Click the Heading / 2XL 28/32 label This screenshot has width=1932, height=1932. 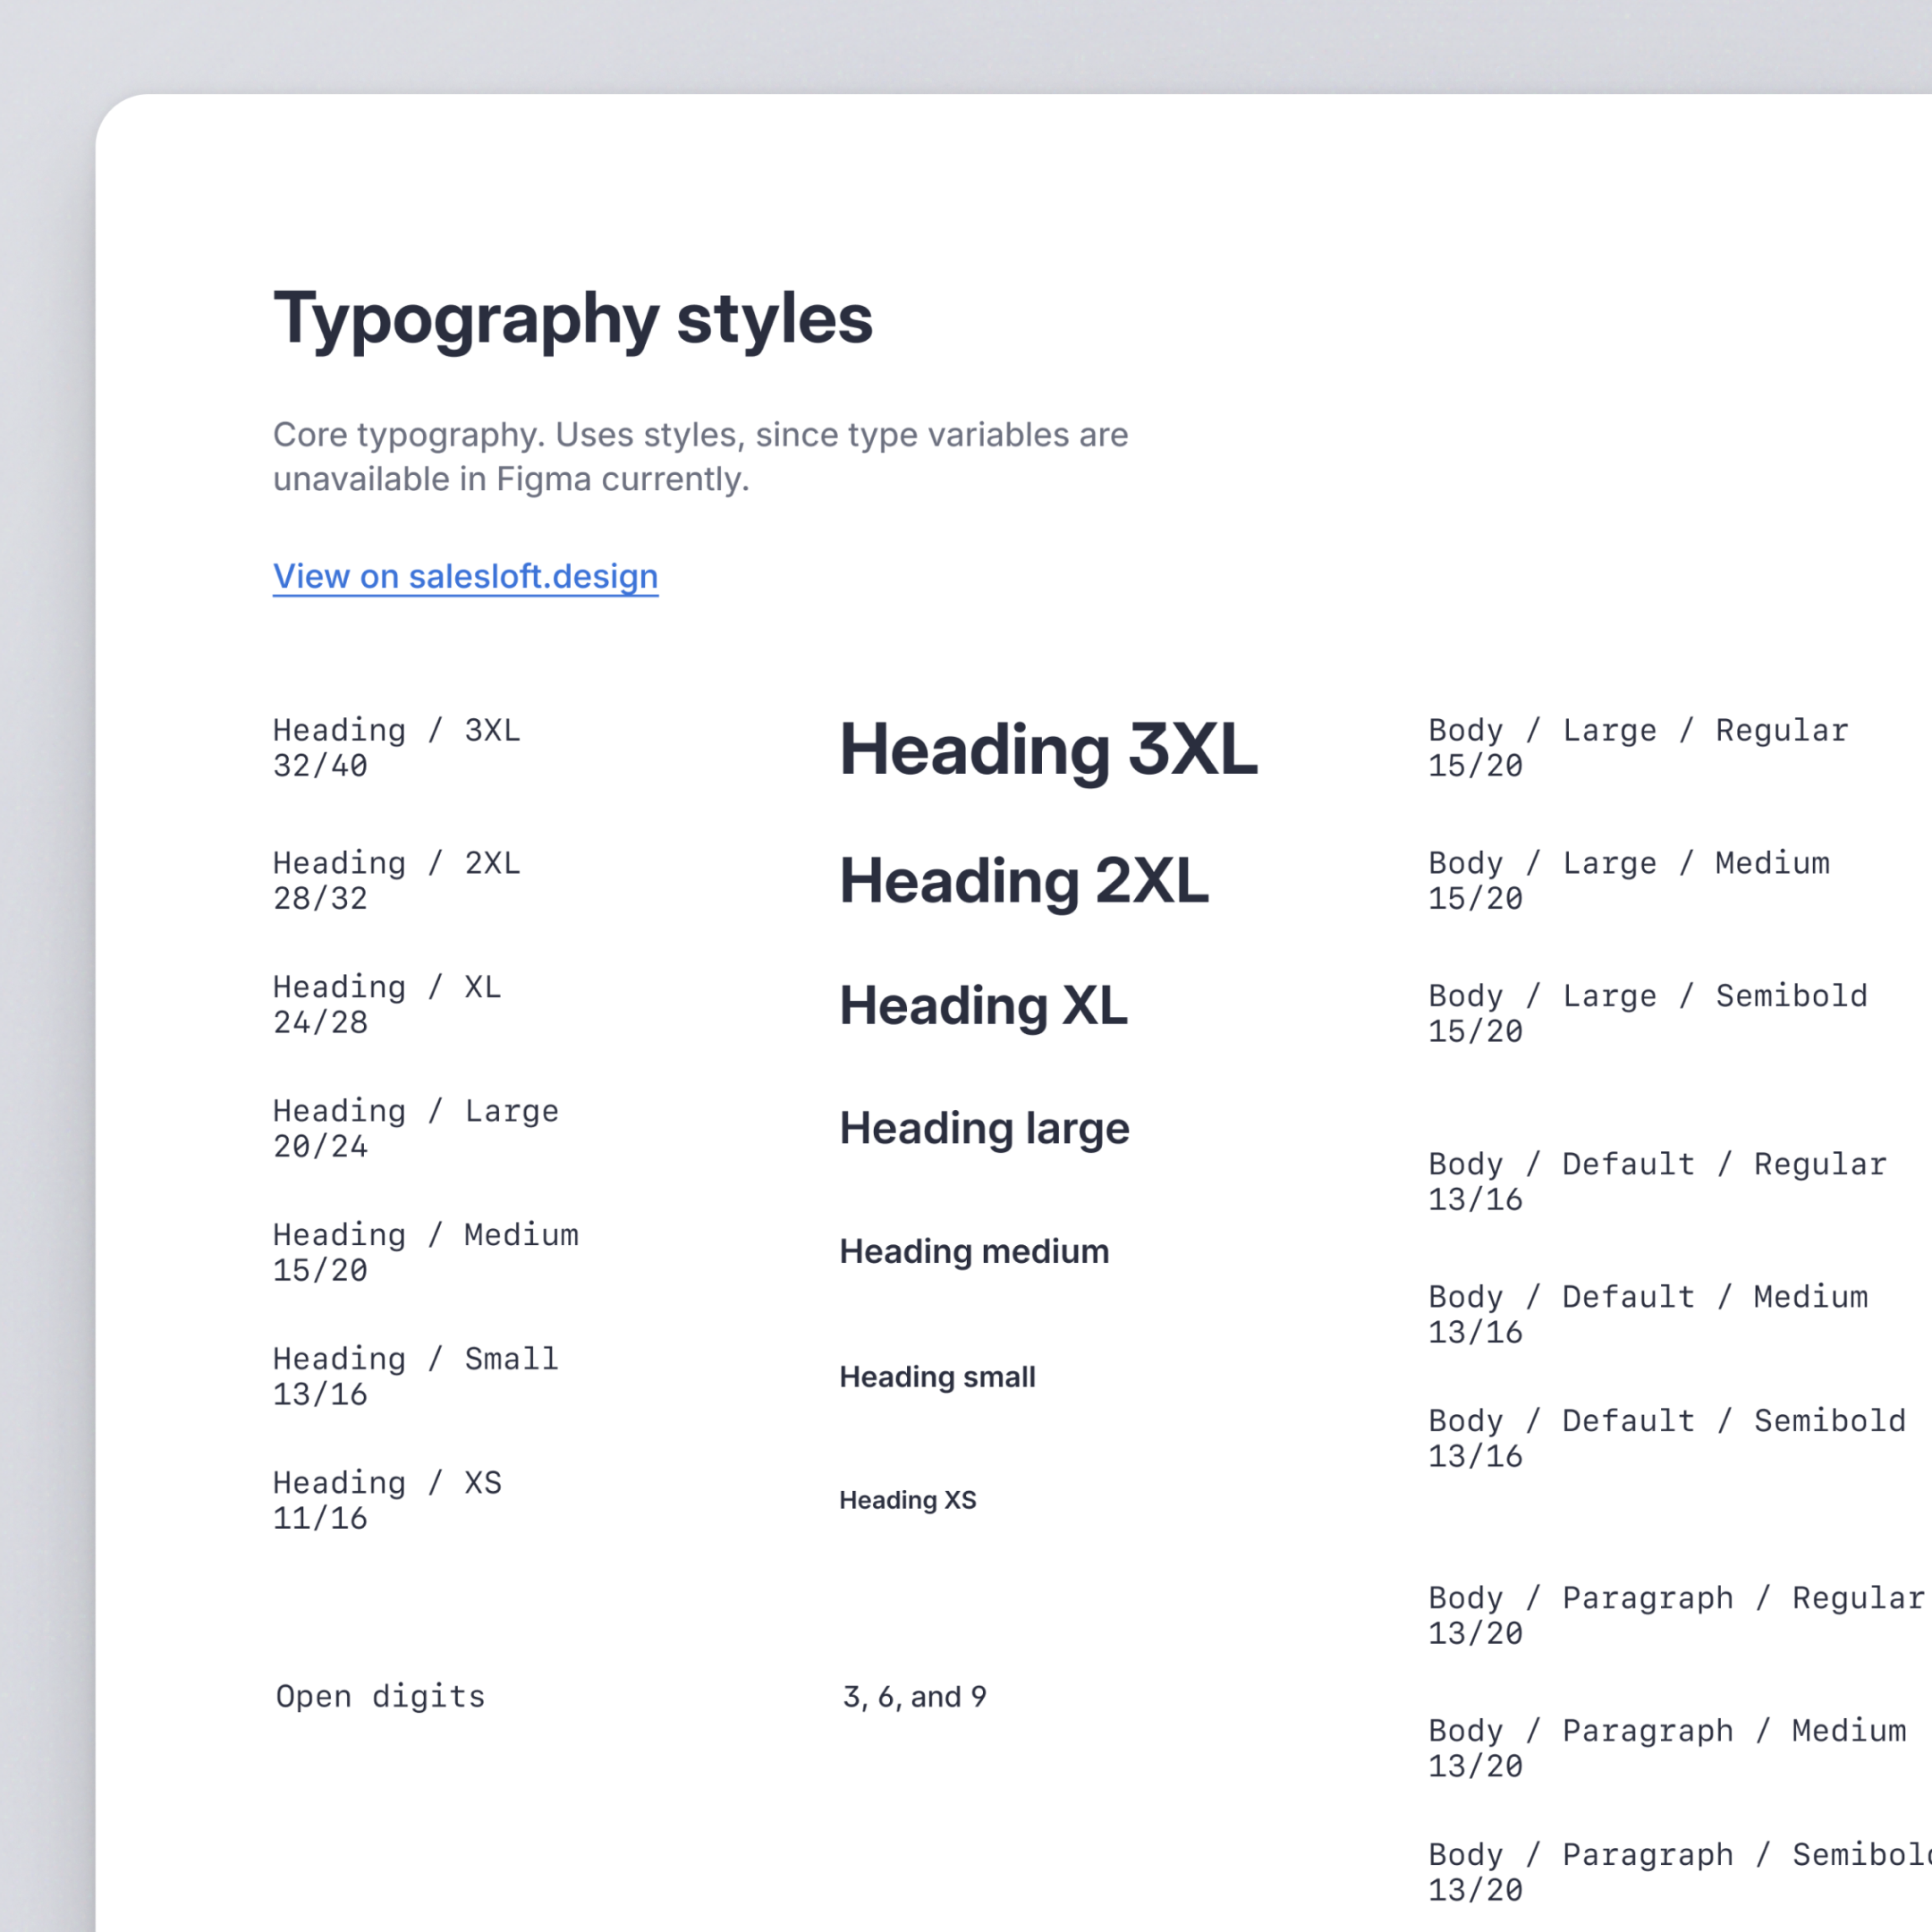point(397,880)
